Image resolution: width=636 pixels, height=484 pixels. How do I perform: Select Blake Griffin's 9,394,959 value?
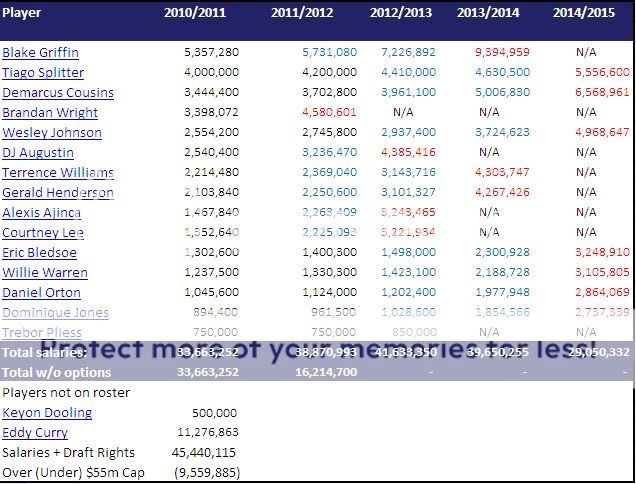(502, 52)
